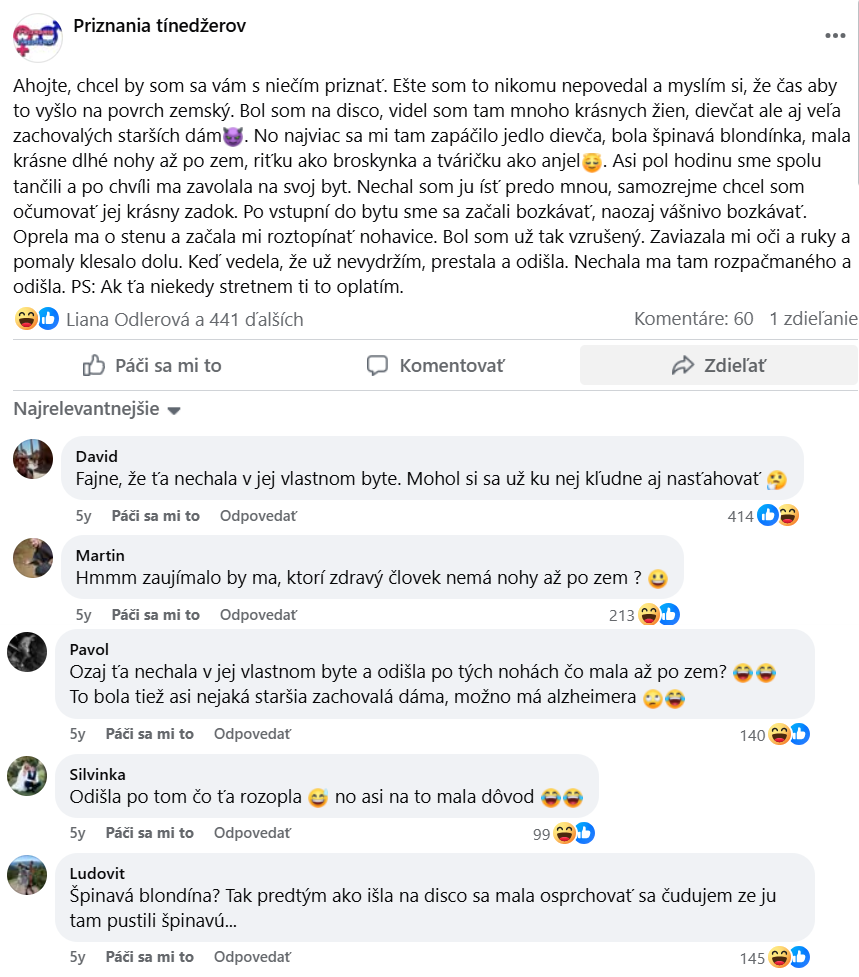Image resolution: width=859 pixels, height=977 pixels.
Task: Click Martin's profile picture
Action: [33, 558]
